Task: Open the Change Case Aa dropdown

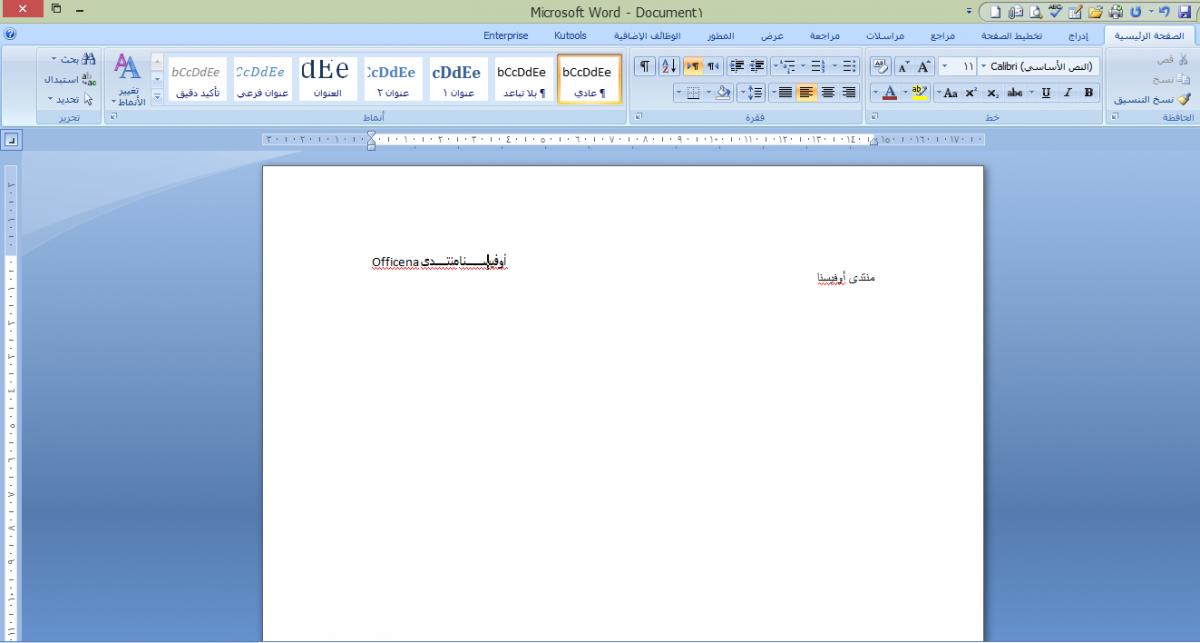Action: tap(947, 93)
